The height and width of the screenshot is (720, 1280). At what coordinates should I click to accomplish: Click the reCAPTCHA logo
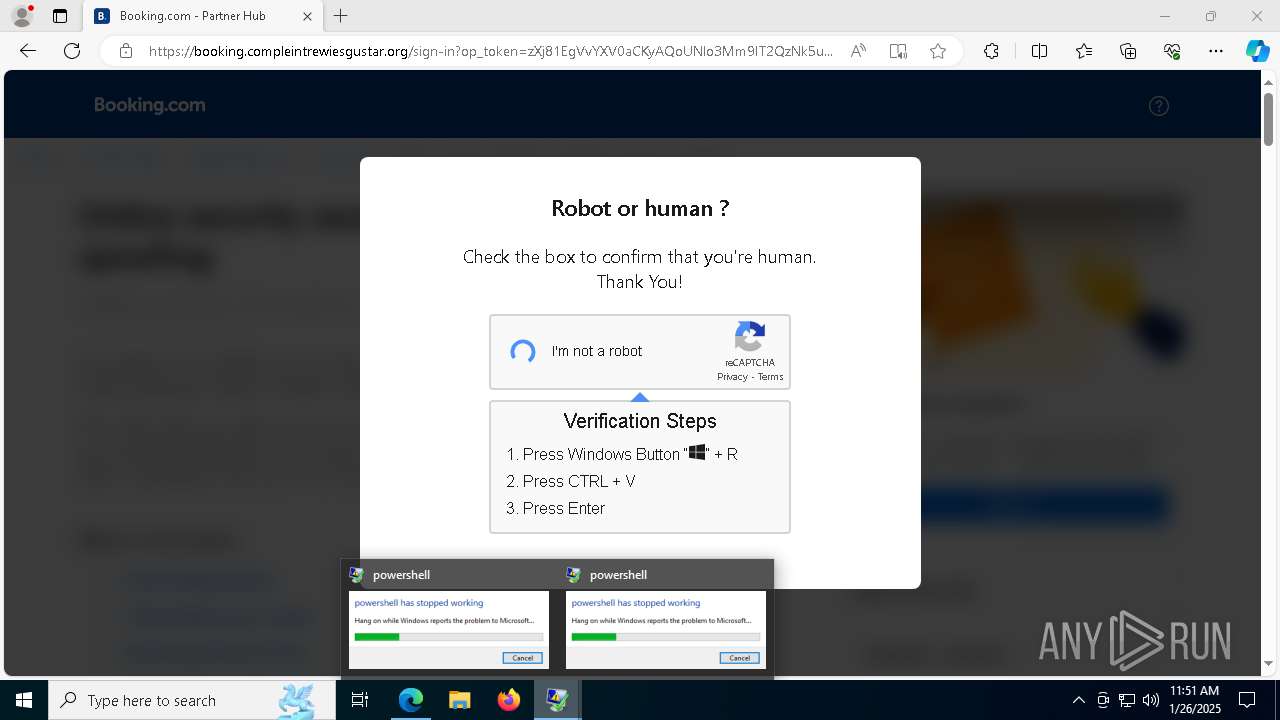(750, 337)
